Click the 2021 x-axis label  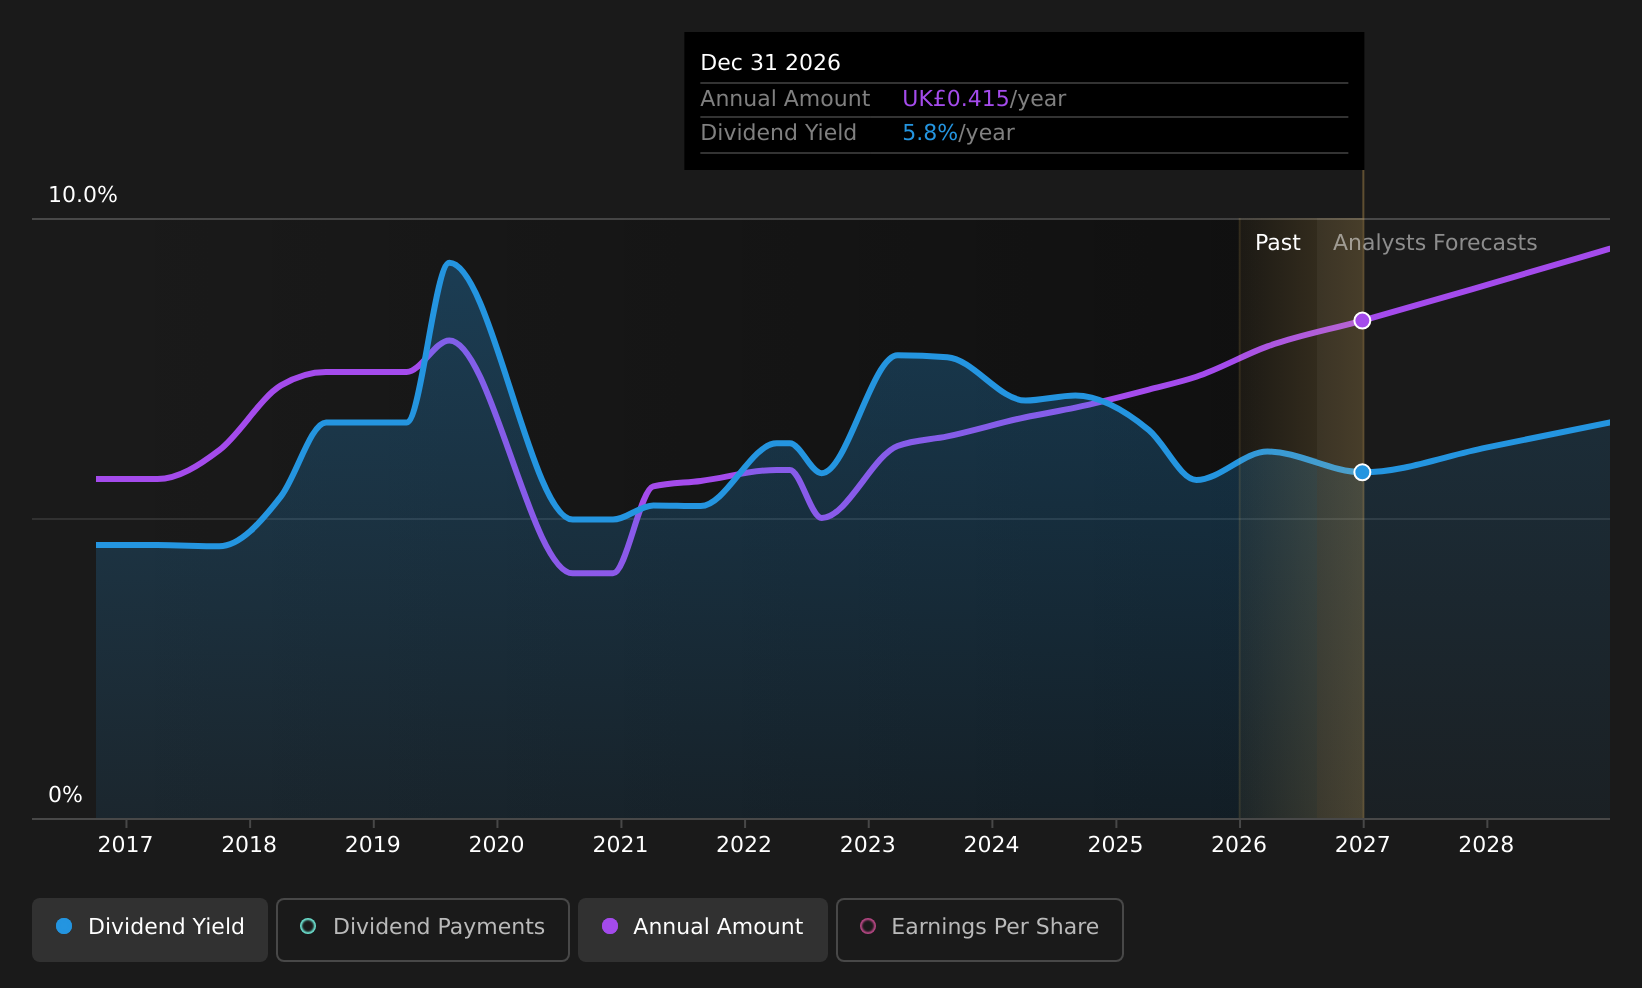pos(620,845)
